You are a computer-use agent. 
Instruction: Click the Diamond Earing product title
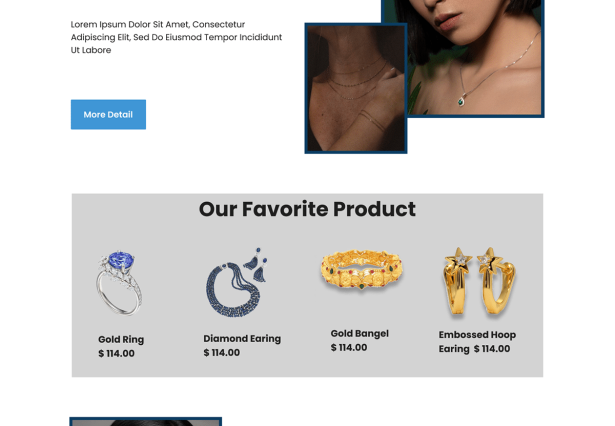pos(242,339)
